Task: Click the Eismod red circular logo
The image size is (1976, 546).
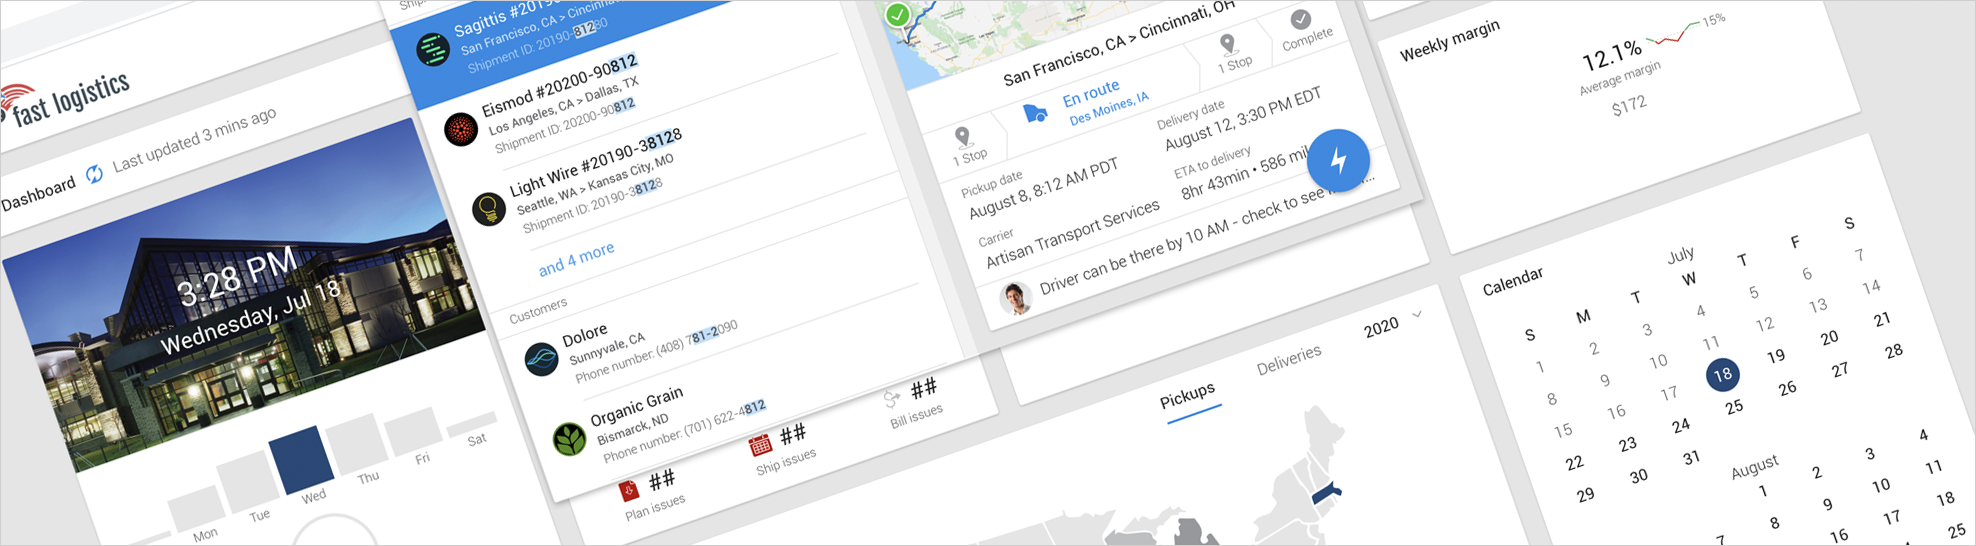Action: (461, 129)
